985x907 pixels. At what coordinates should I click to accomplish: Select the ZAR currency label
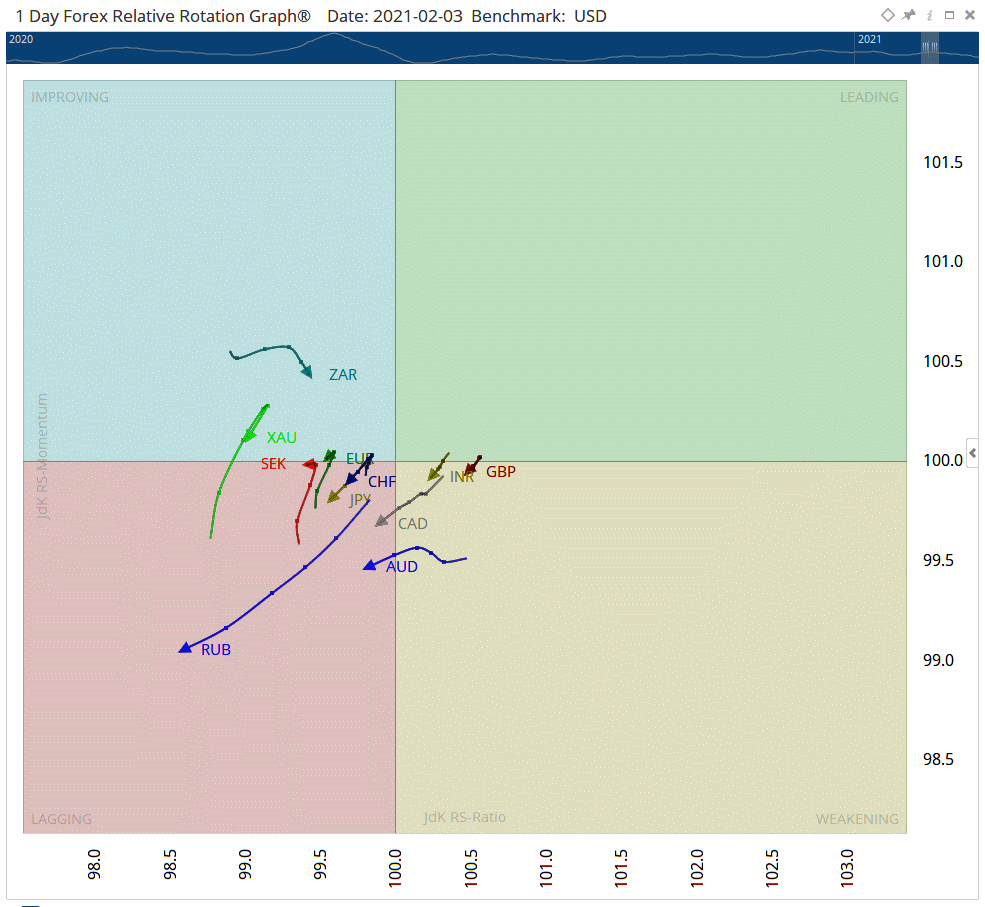click(x=343, y=375)
